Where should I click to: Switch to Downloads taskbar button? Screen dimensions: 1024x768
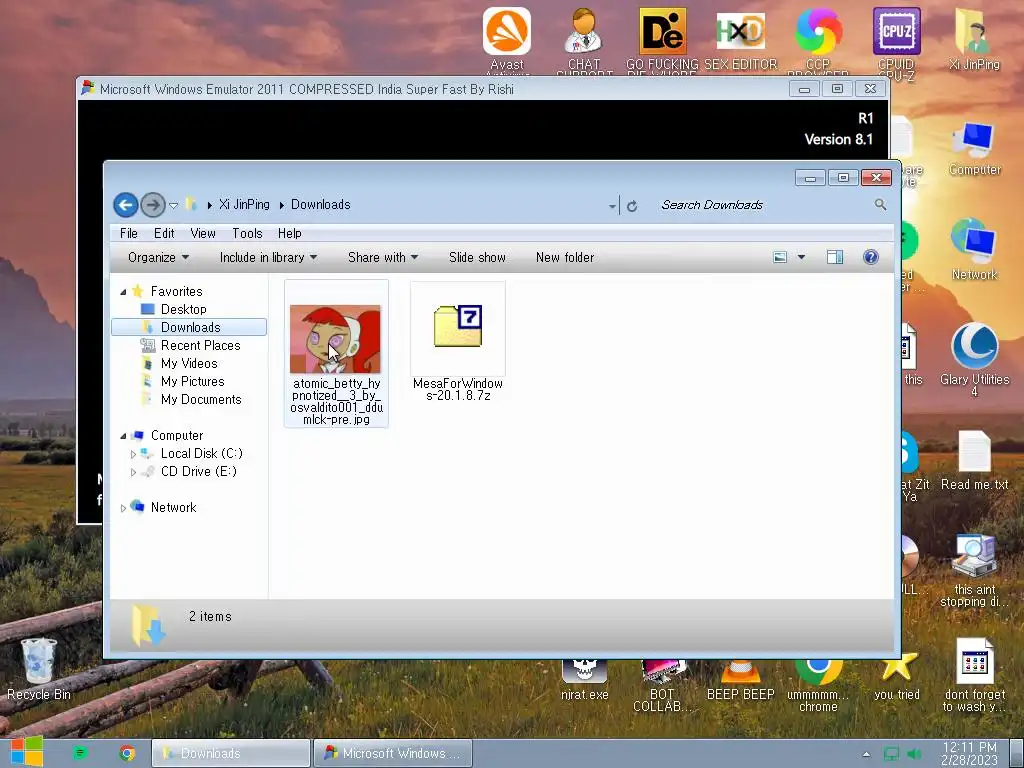point(231,754)
